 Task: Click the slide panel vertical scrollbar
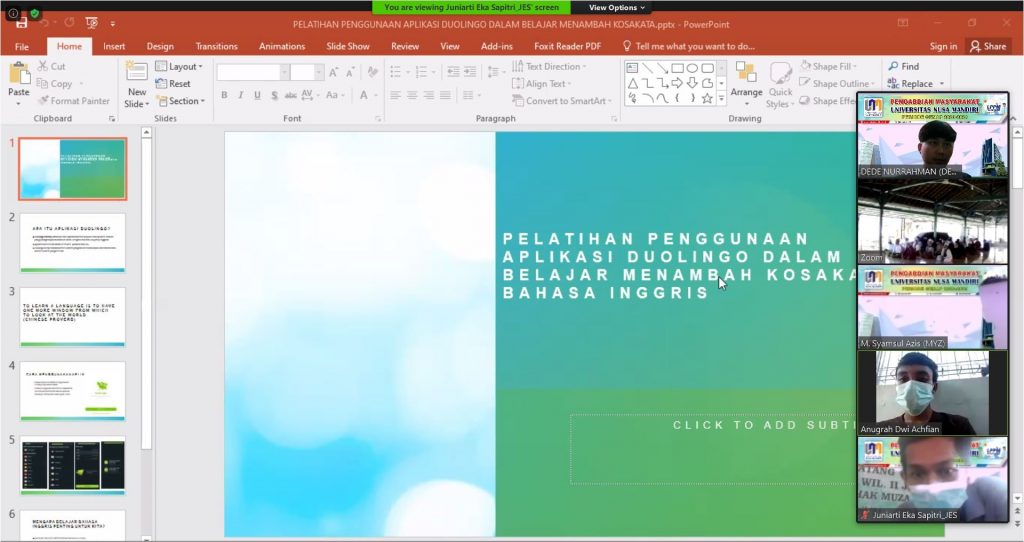[146, 300]
